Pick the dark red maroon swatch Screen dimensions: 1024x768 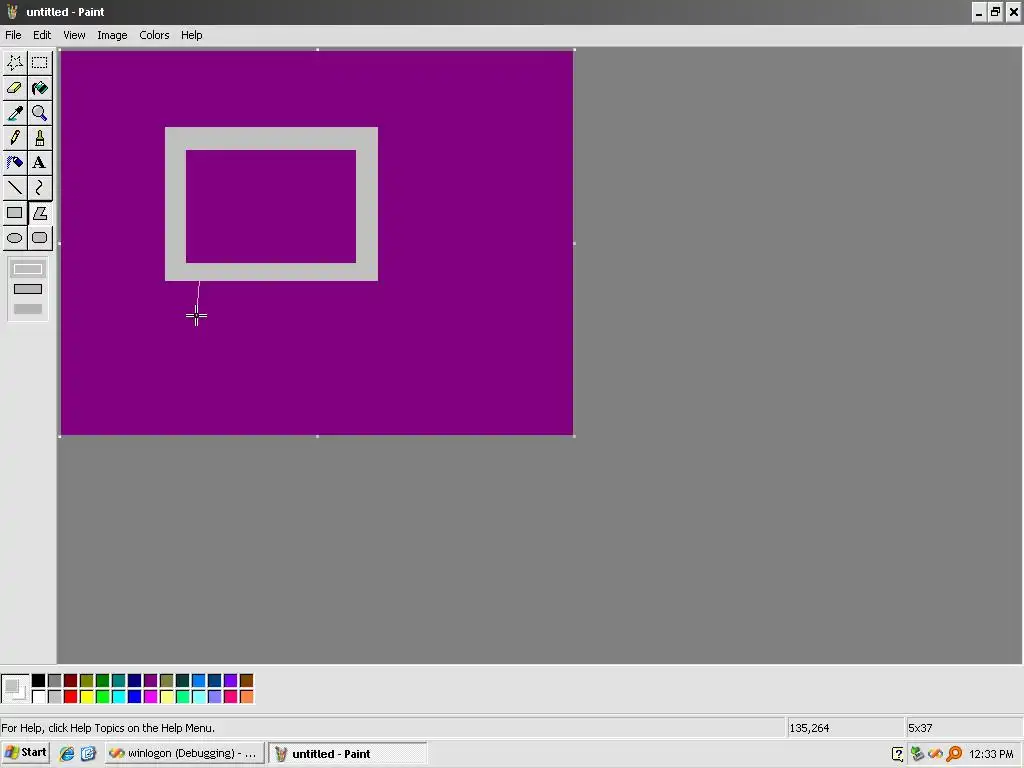tap(71, 680)
